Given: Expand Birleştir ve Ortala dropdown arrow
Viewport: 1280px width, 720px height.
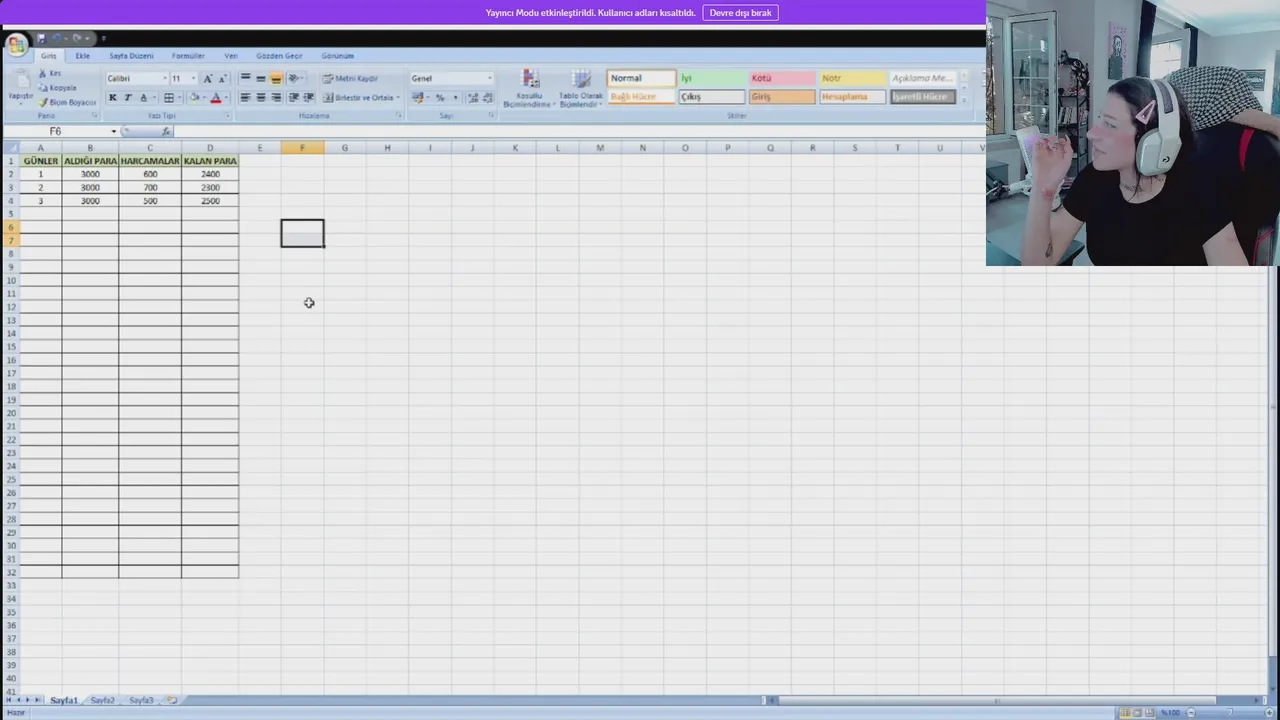Looking at the screenshot, I should pyautogui.click(x=398, y=98).
